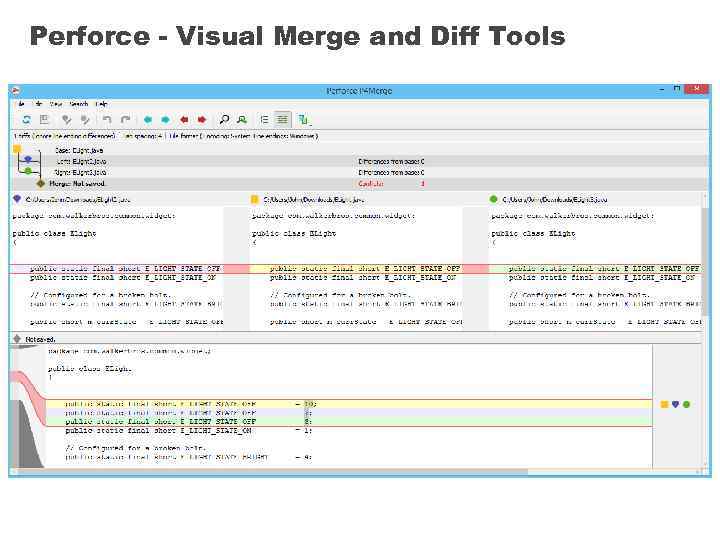Go to next diff with teal right arrow

165,120
